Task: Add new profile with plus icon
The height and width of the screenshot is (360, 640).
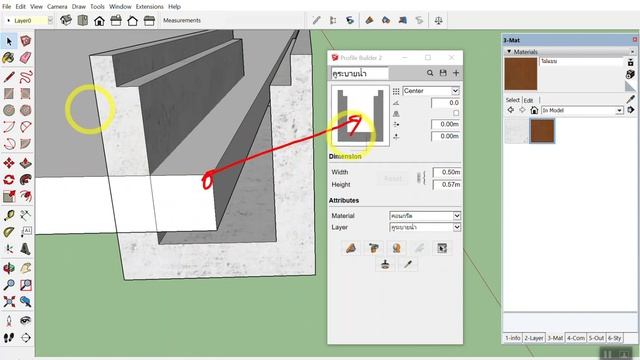Action: [x=456, y=73]
